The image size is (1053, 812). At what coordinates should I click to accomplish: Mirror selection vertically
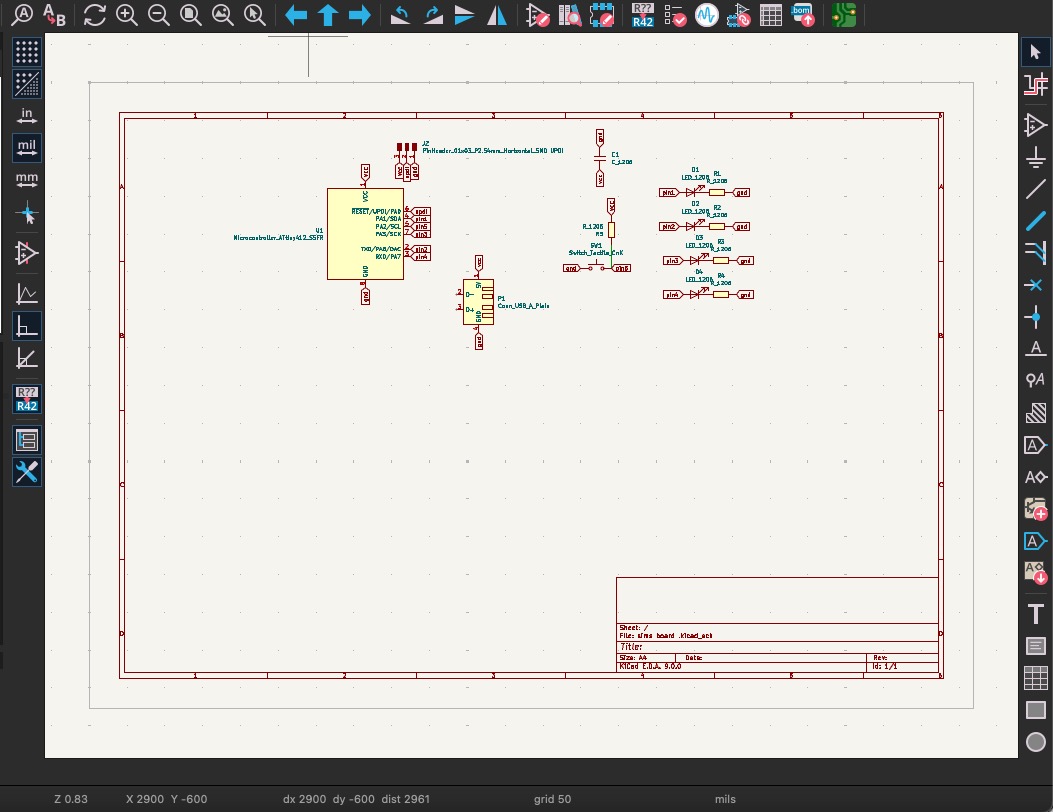(464, 15)
